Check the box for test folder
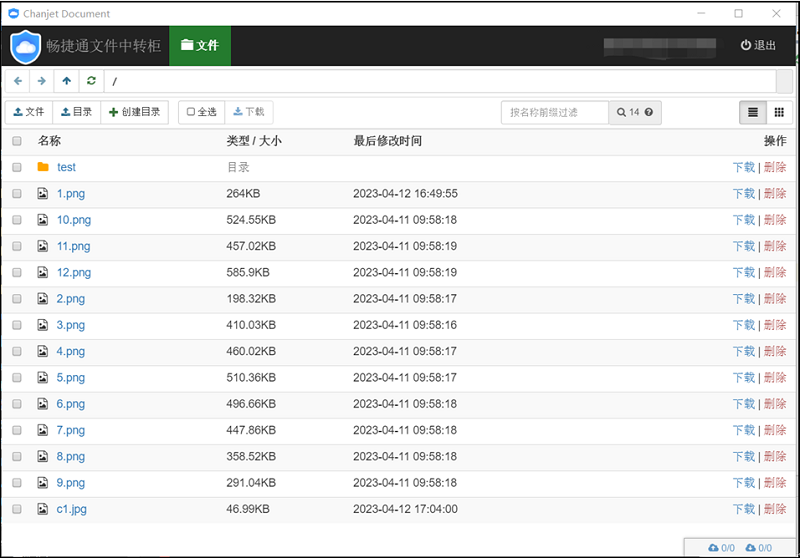This screenshot has width=800, height=558. pyautogui.click(x=17, y=167)
